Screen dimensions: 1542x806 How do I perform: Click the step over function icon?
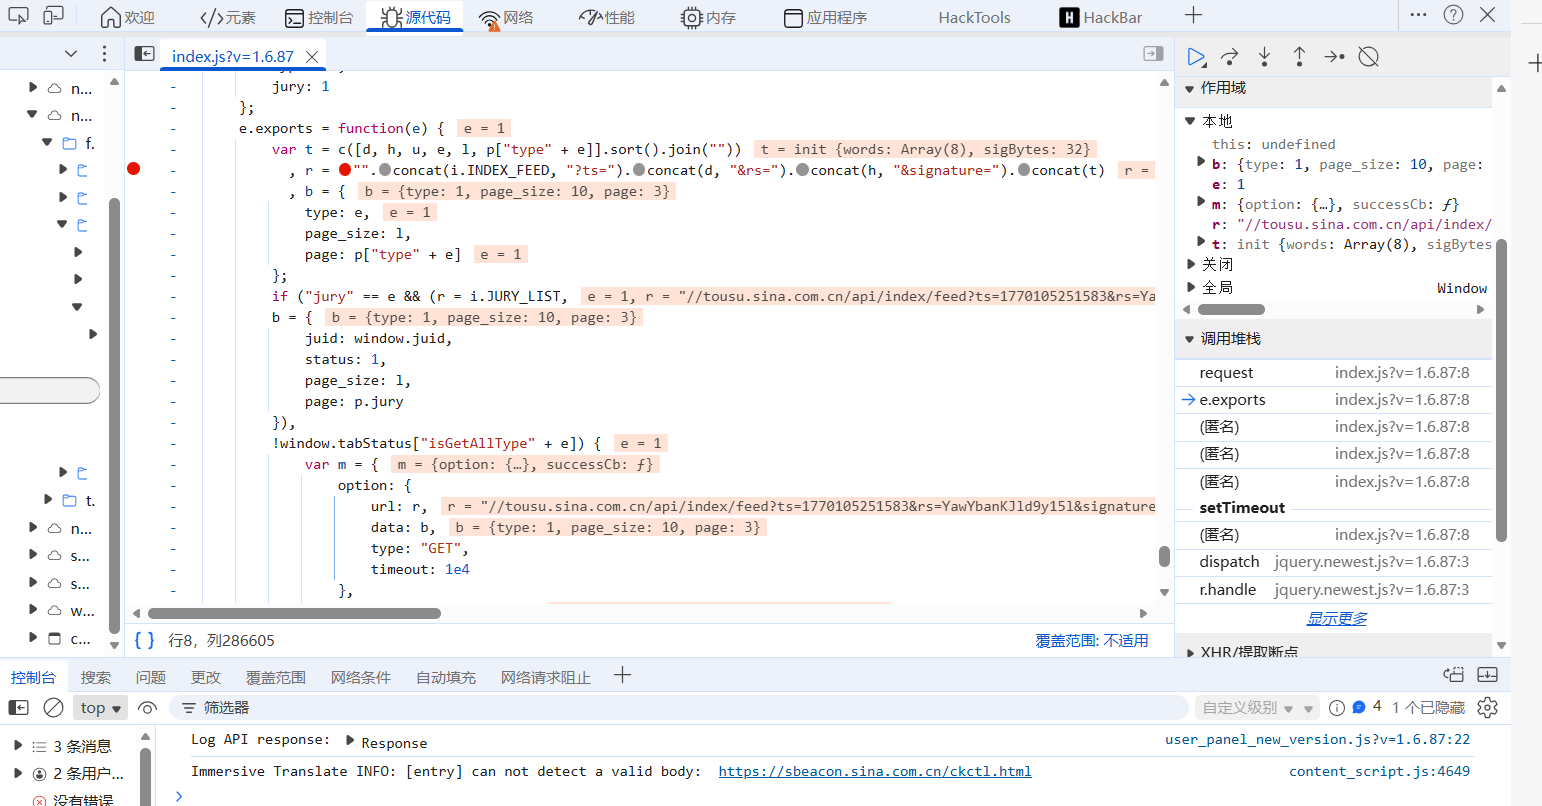(1230, 57)
